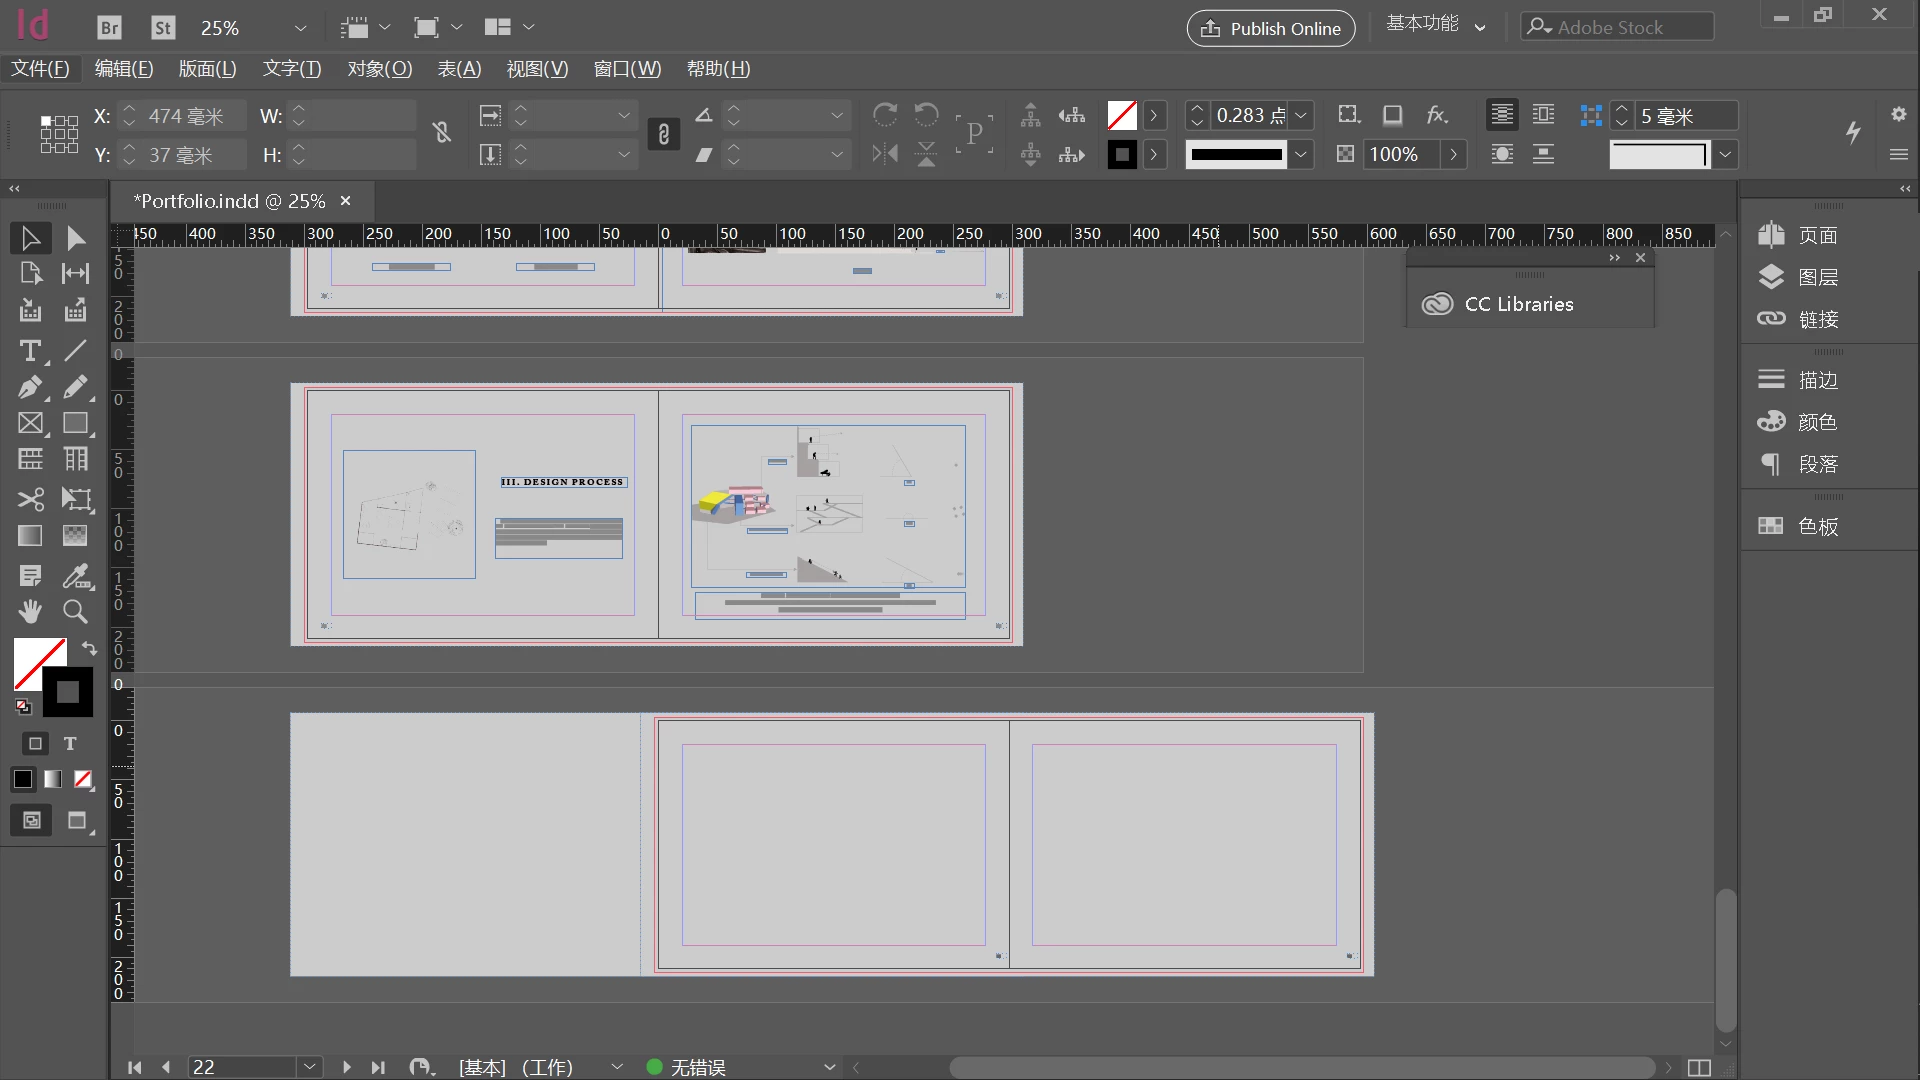Open the page number dropdown

point(310,1067)
